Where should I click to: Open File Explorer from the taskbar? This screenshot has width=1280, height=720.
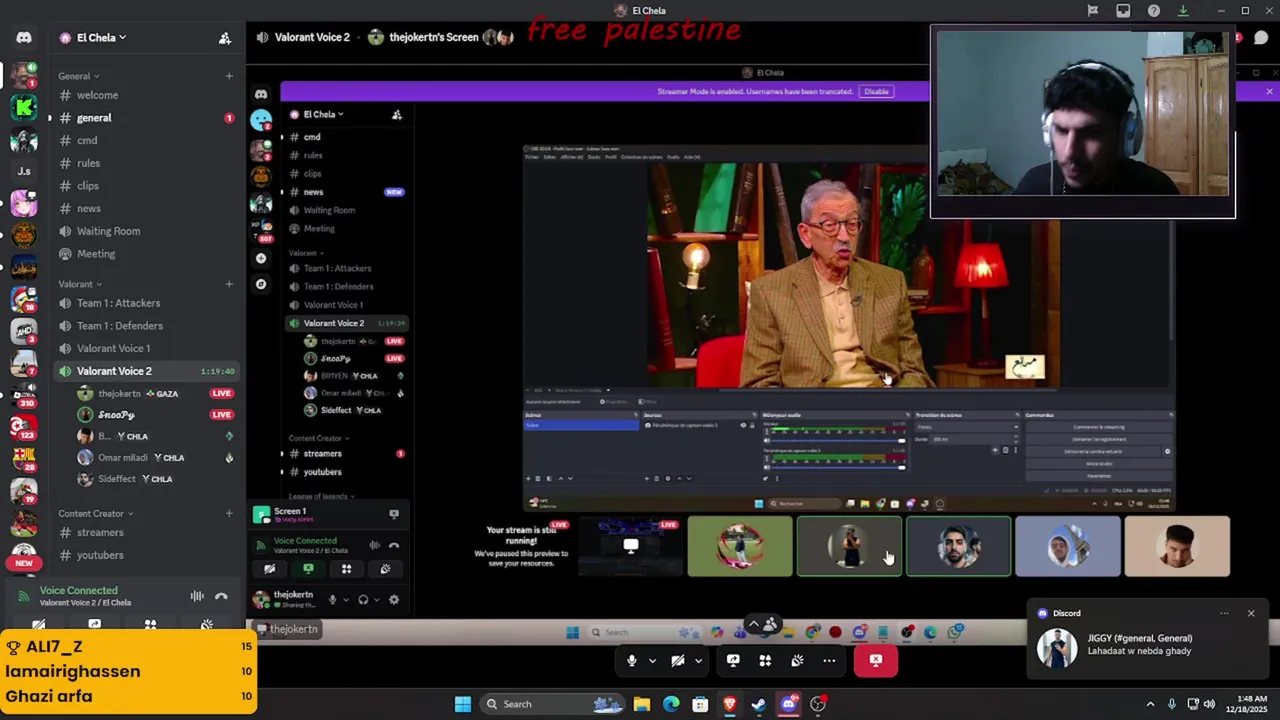[641, 704]
